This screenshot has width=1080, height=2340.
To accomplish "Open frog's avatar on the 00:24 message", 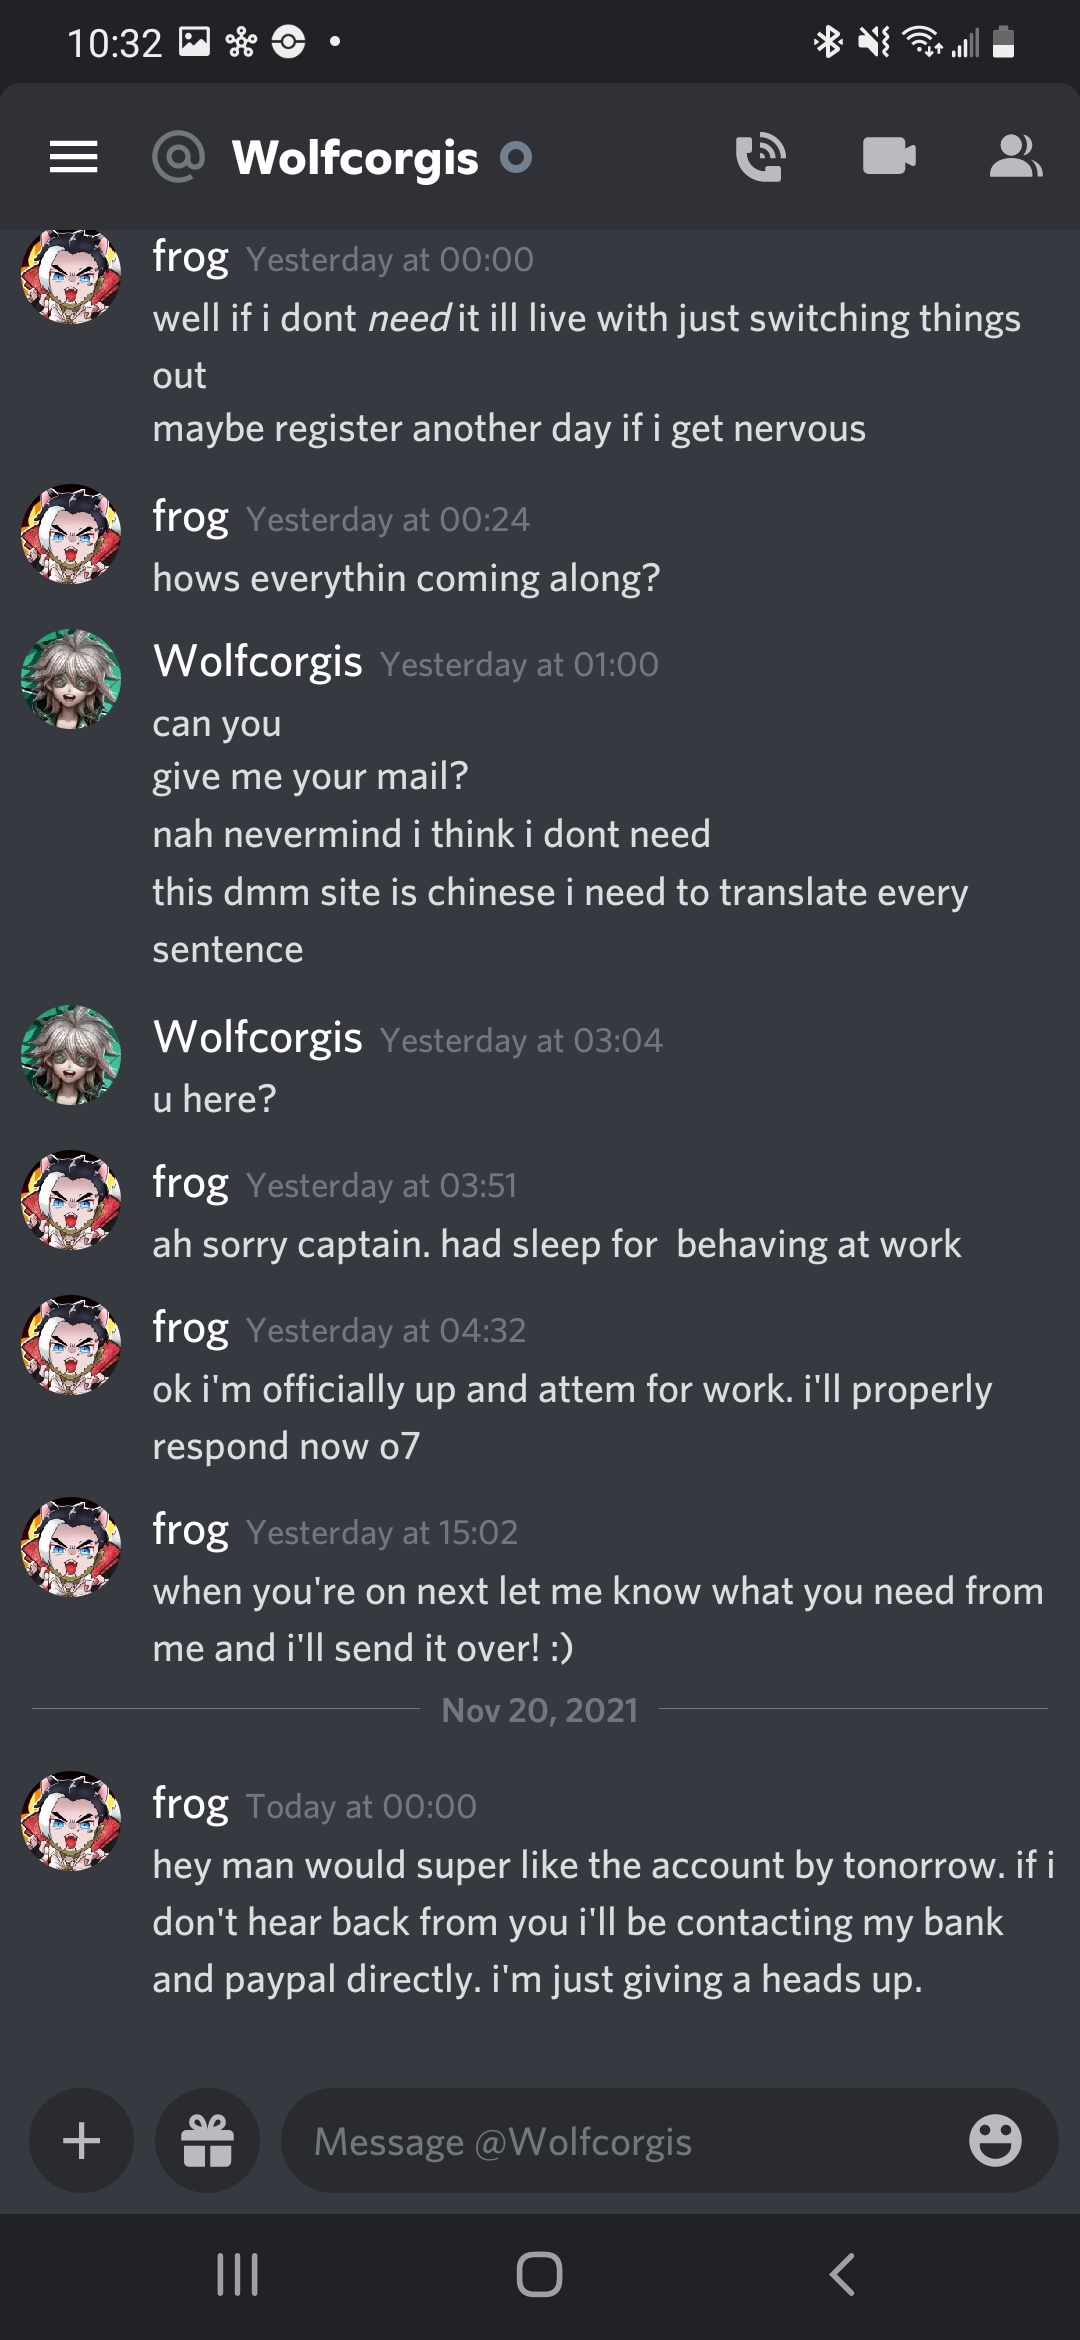I will tap(71, 534).
